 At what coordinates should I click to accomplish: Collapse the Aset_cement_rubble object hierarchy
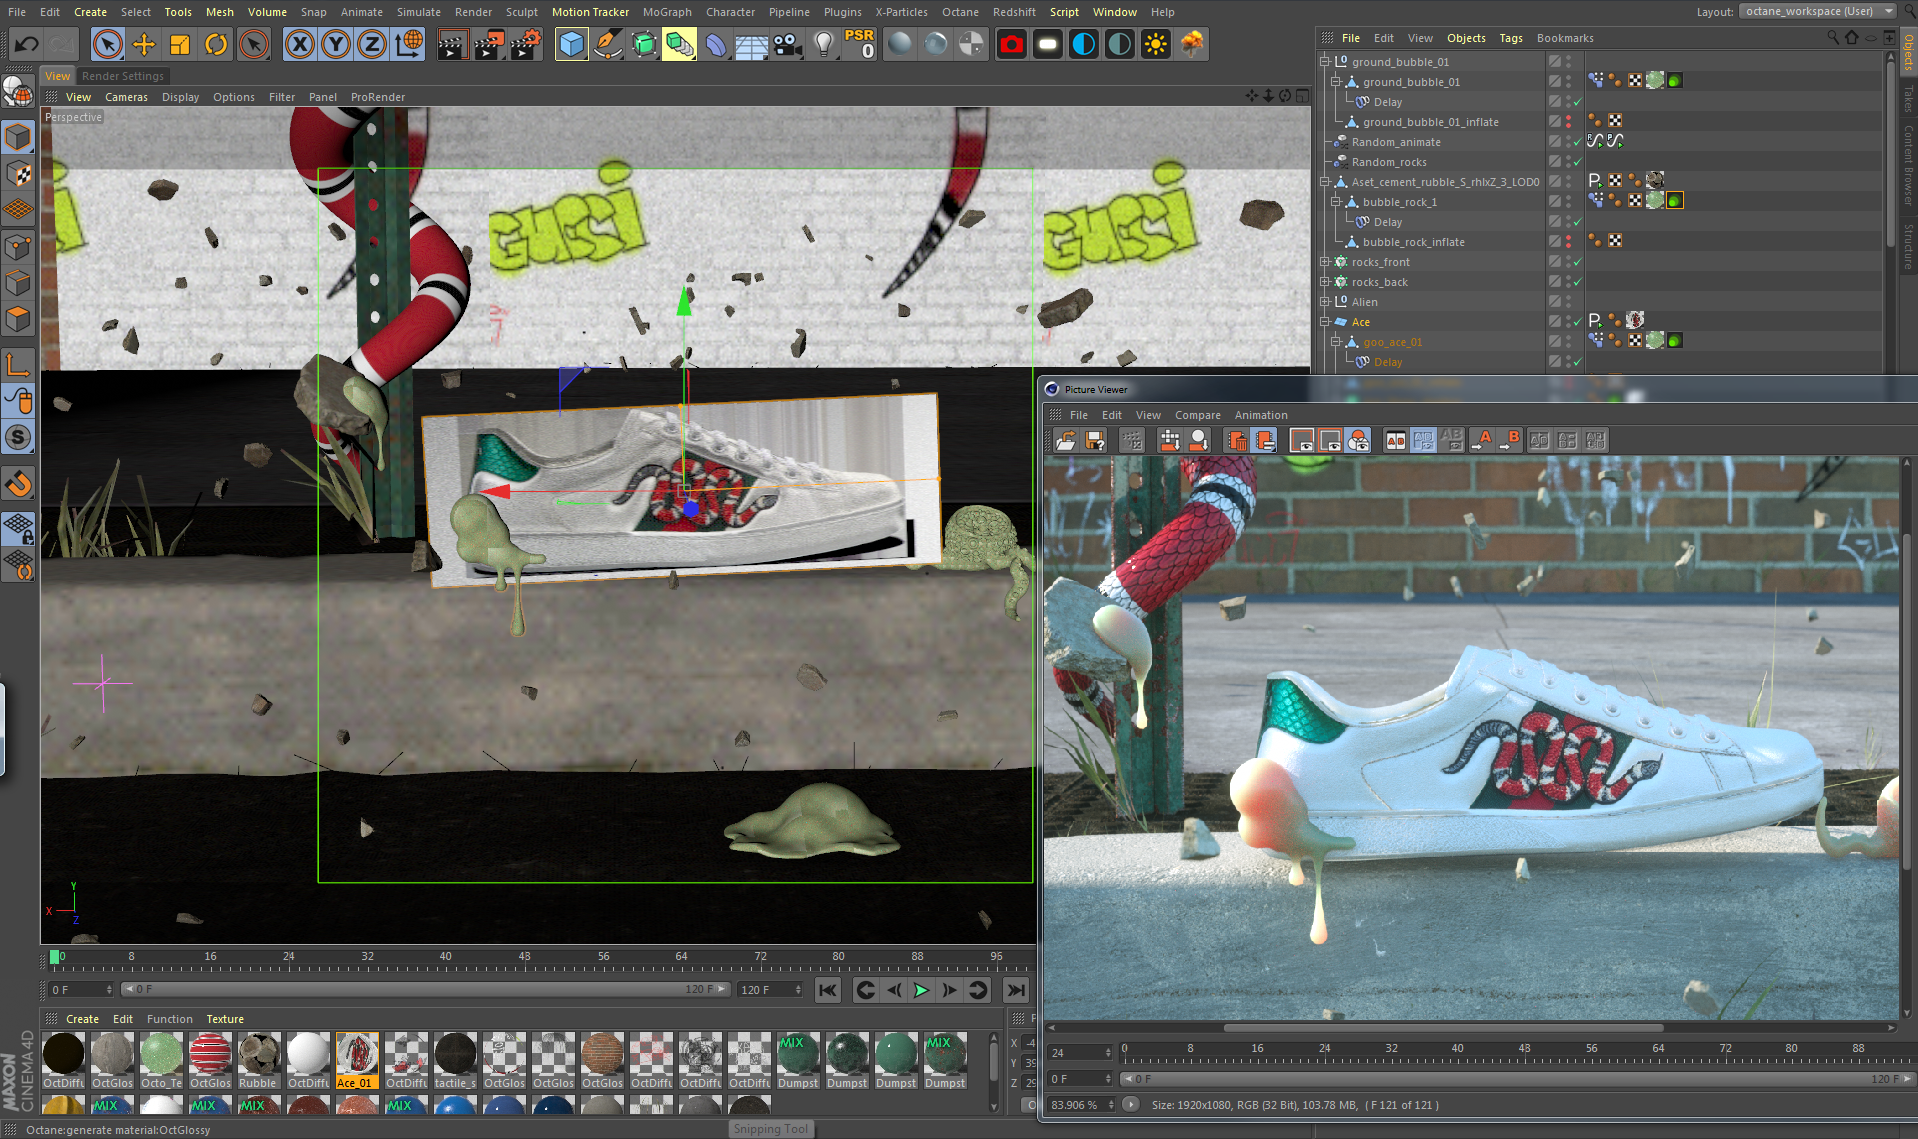(x=1325, y=182)
